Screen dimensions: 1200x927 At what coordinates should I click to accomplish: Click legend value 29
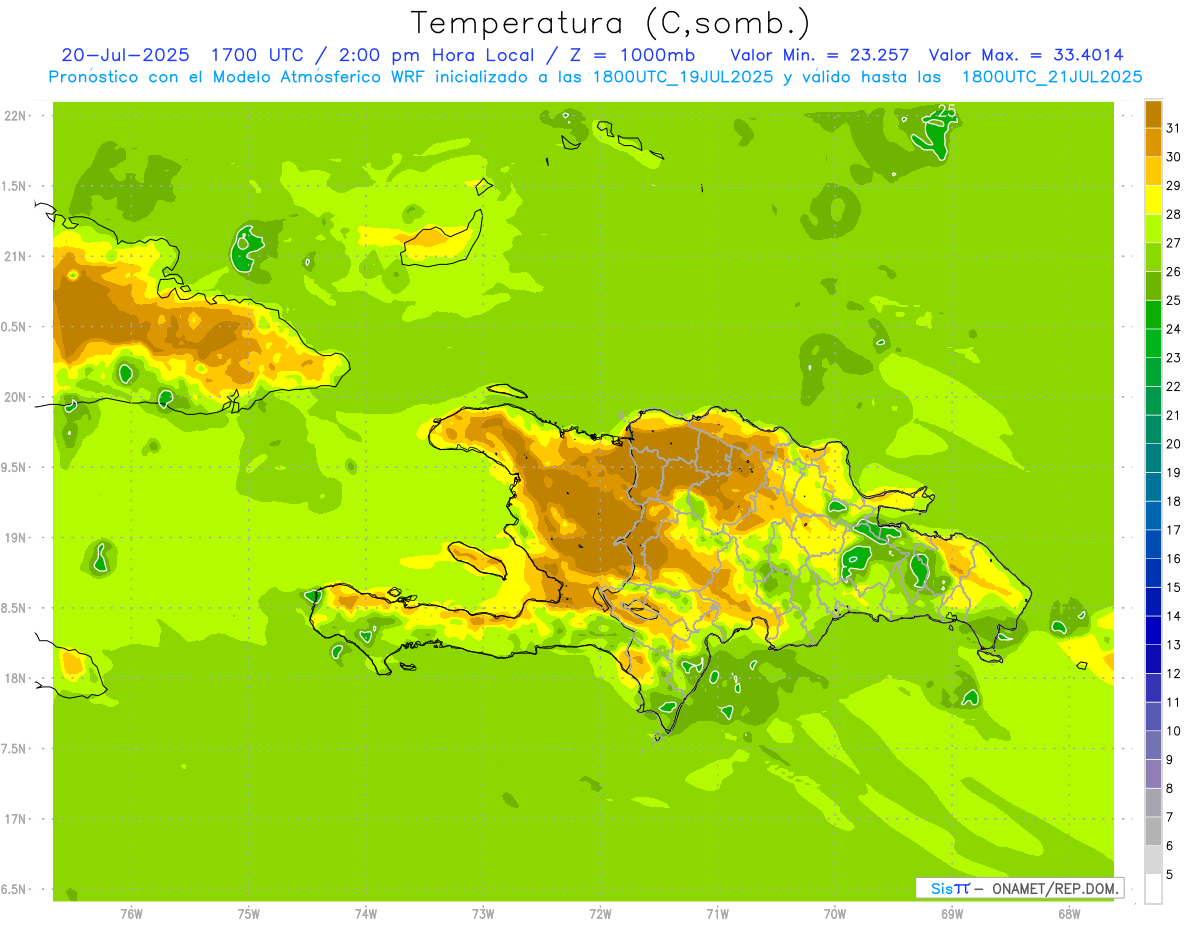(x=1174, y=185)
